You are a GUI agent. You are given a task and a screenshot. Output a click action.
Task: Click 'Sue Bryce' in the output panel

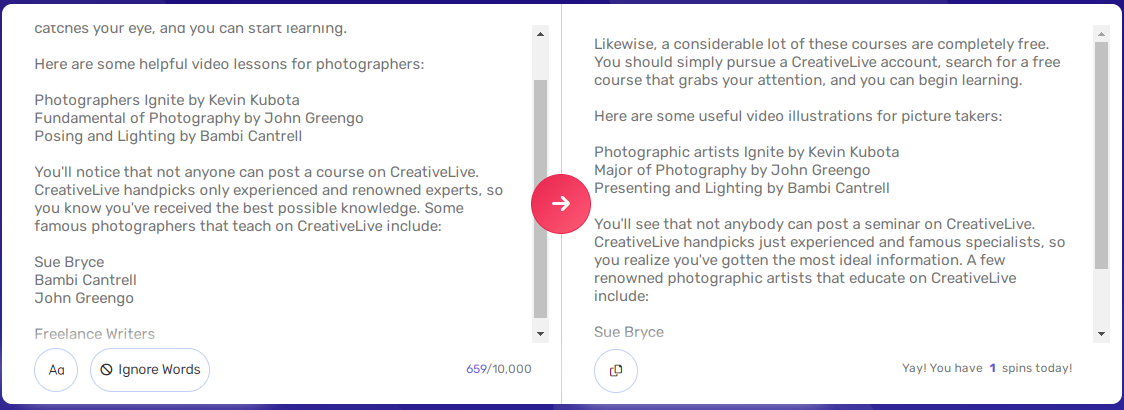(629, 332)
